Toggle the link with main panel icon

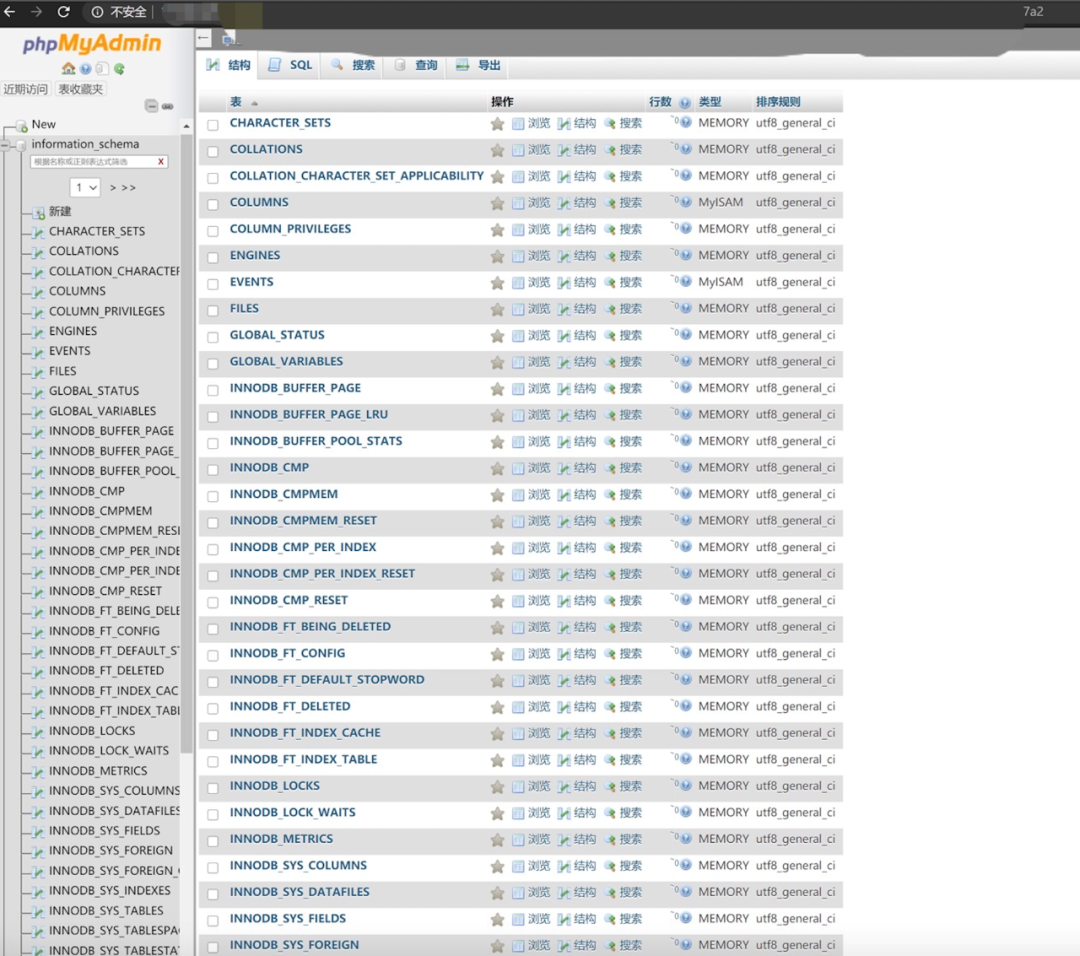[167, 106]
